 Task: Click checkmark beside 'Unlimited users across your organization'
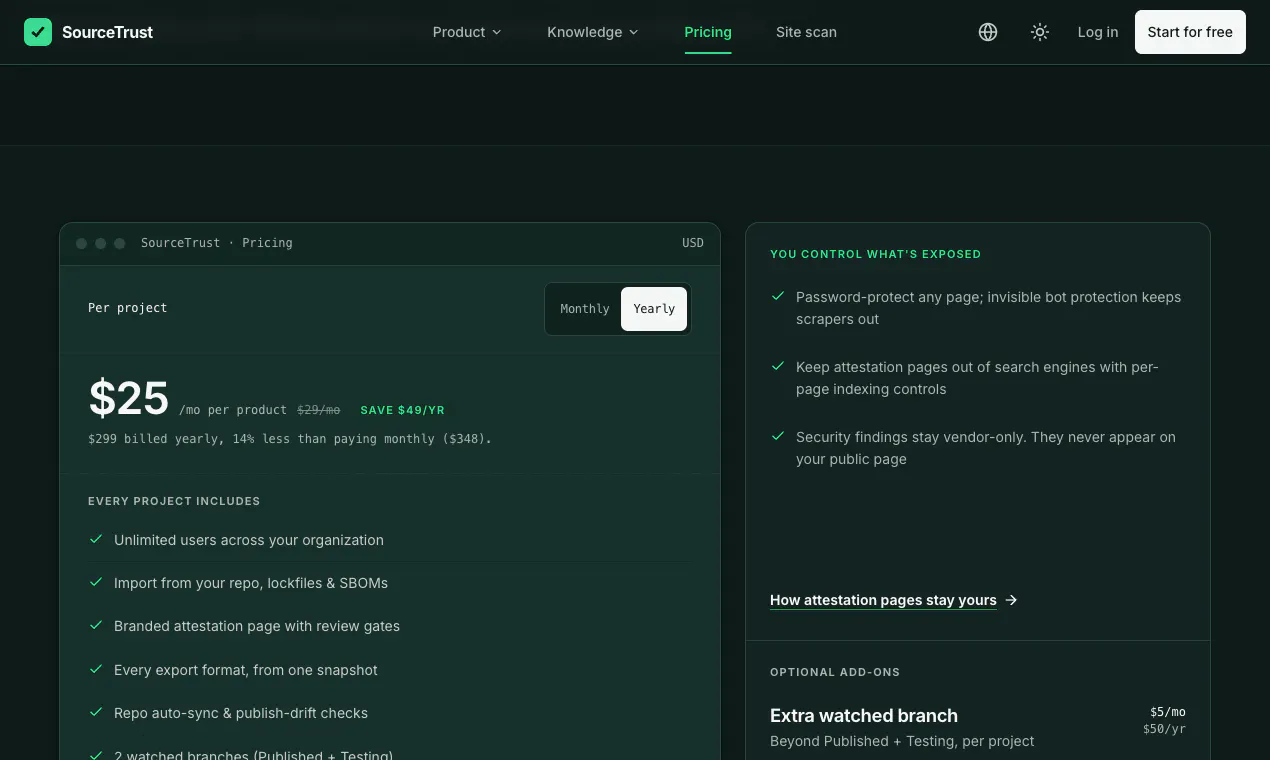click(96, 539)
